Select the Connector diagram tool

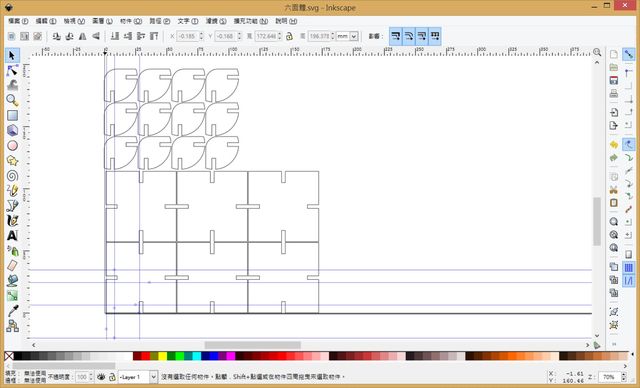tap(12, 326)
